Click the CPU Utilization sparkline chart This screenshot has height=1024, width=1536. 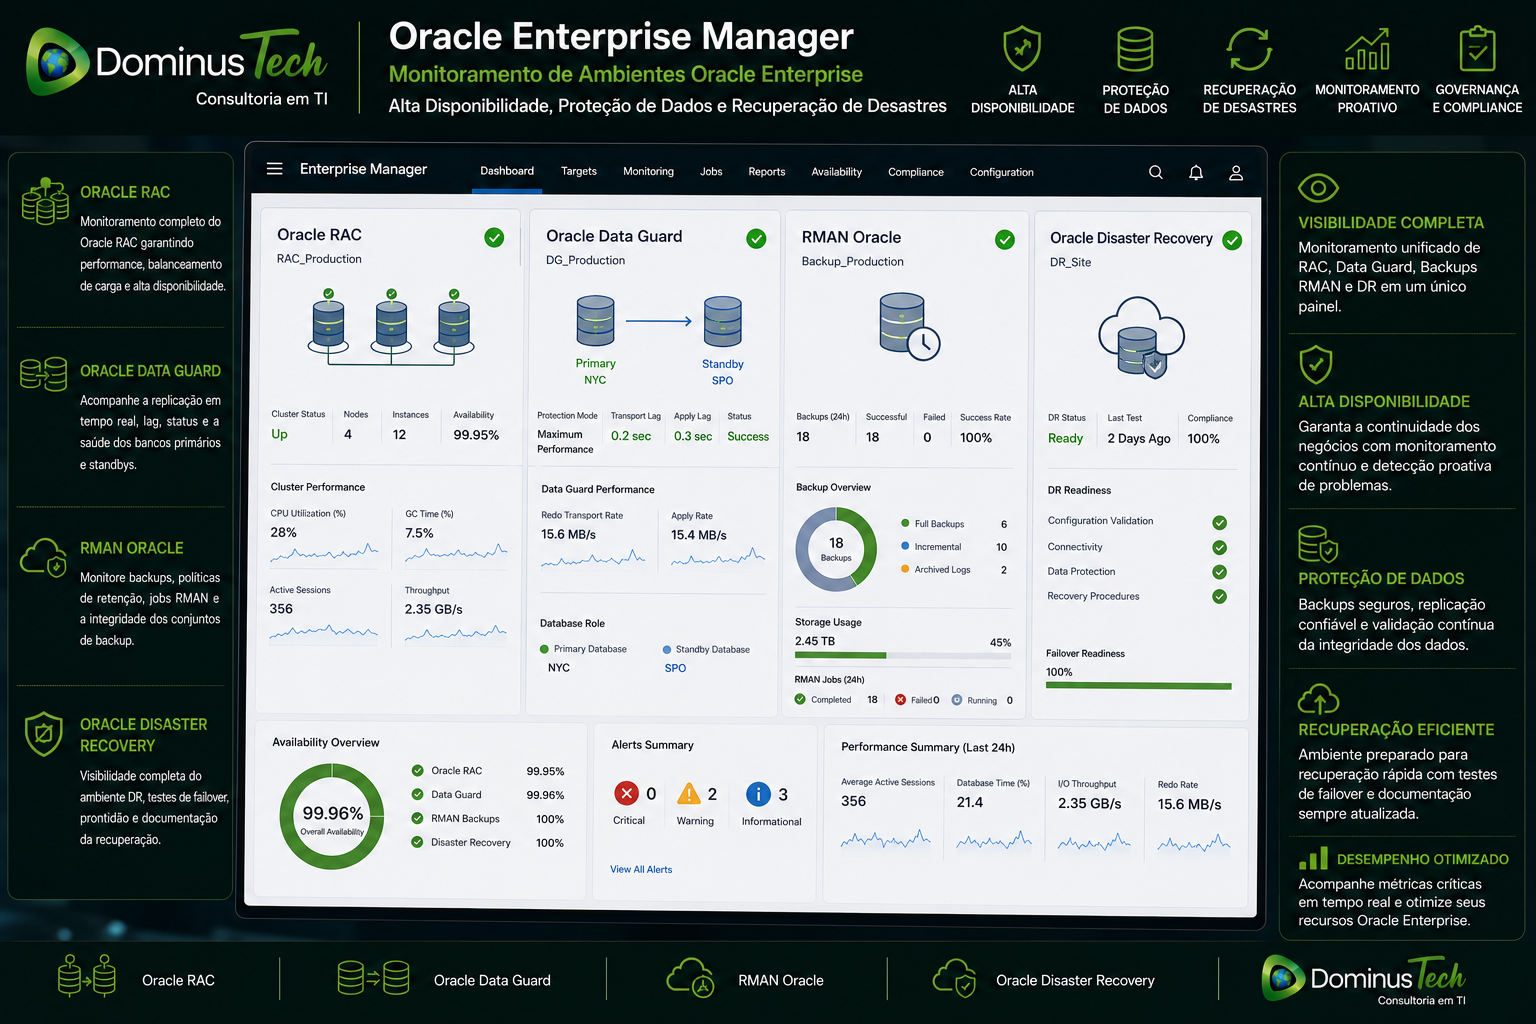click(325, 552)
